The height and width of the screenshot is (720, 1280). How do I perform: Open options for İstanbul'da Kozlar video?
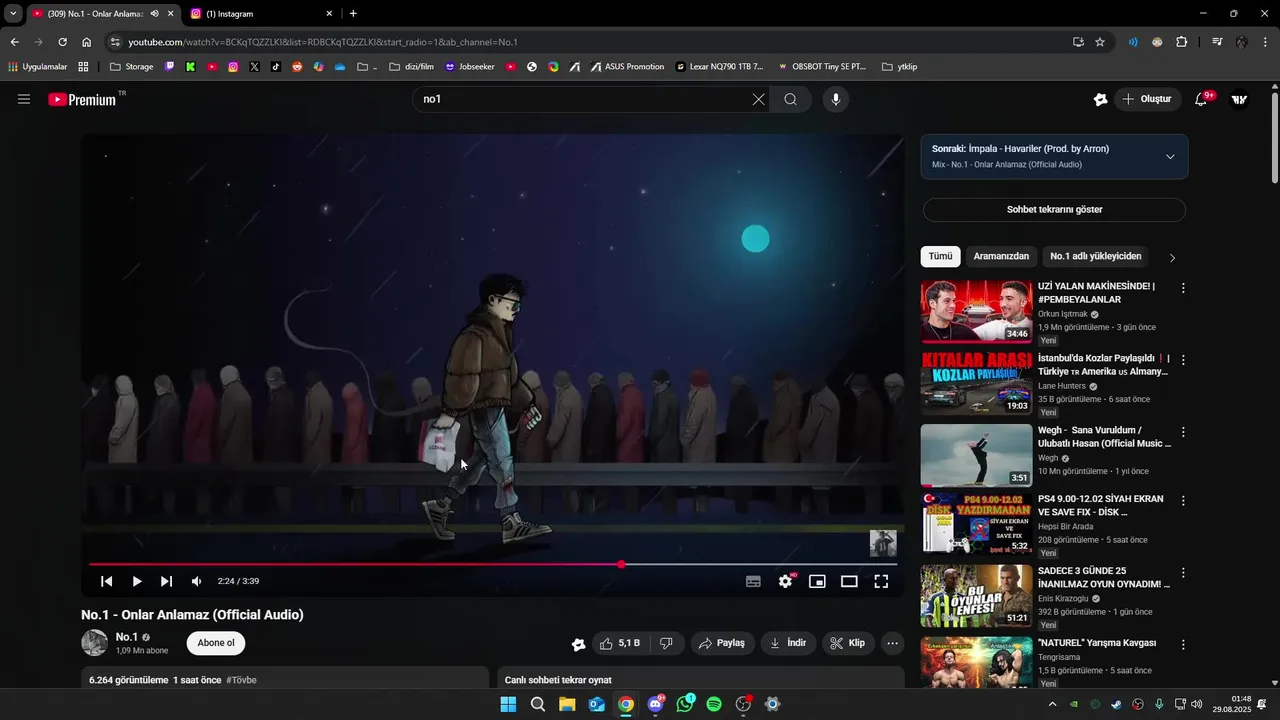pos(1183,360)
